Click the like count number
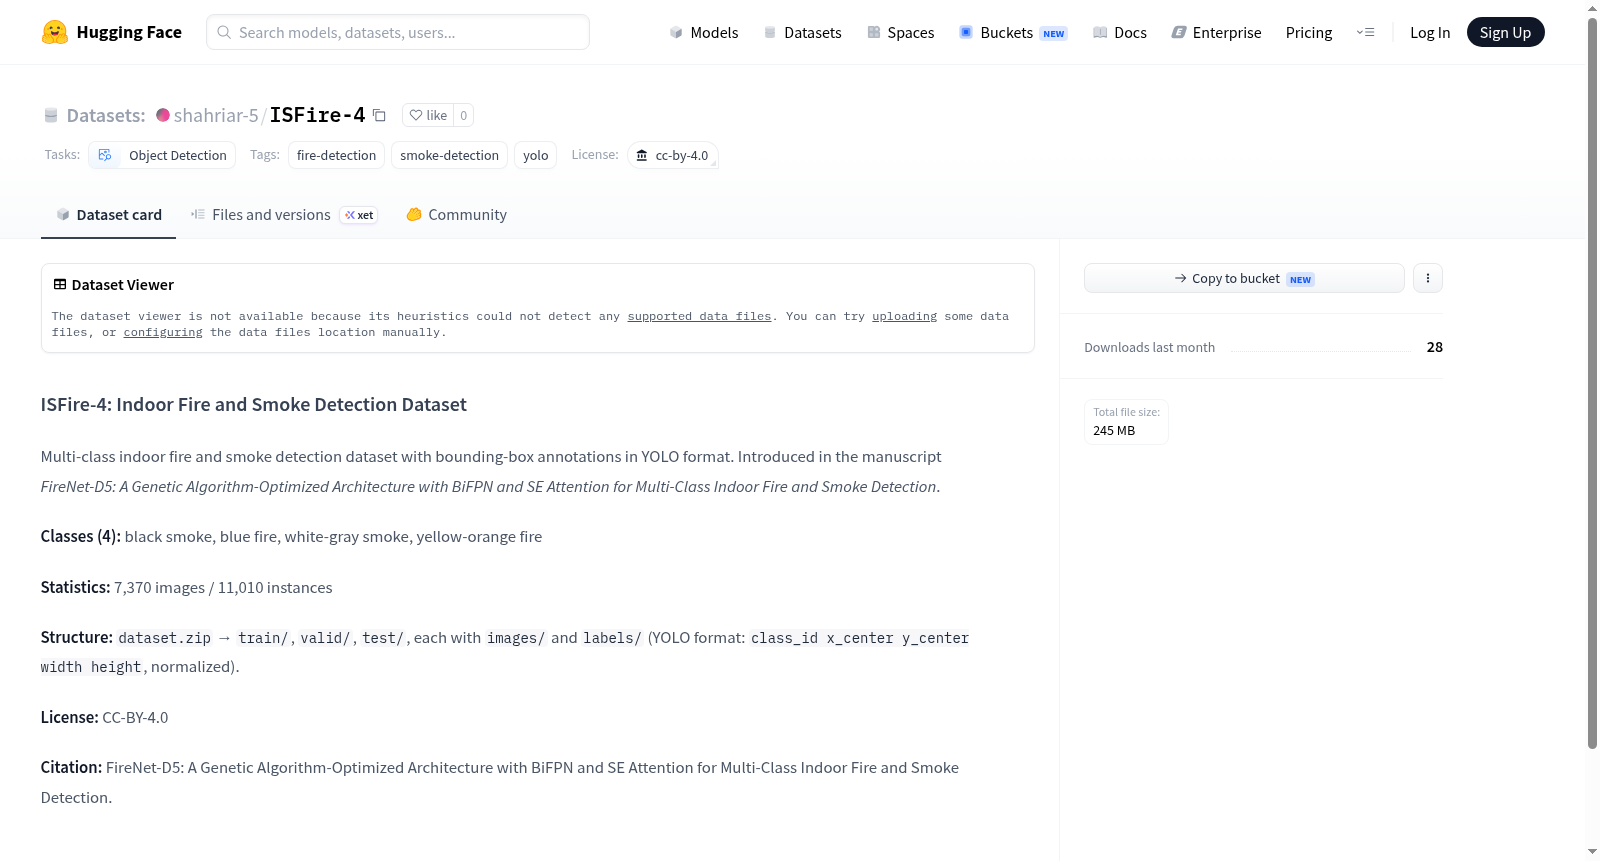1600x861 pixels. [463, 115]
